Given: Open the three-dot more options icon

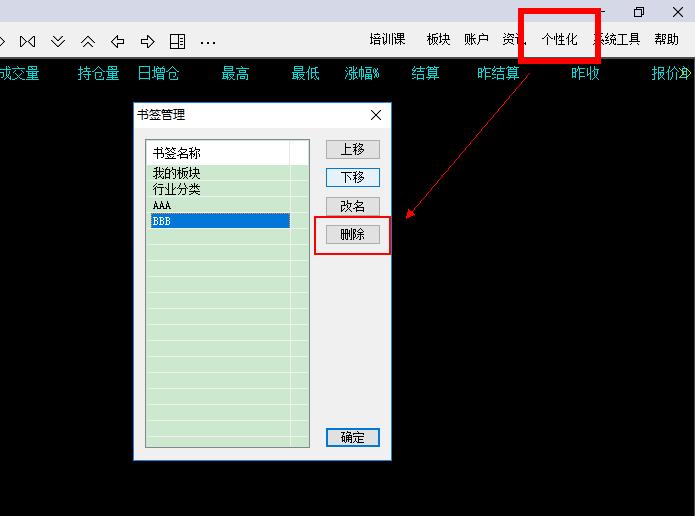Looking at the screenshot, I should coord(208,42).
